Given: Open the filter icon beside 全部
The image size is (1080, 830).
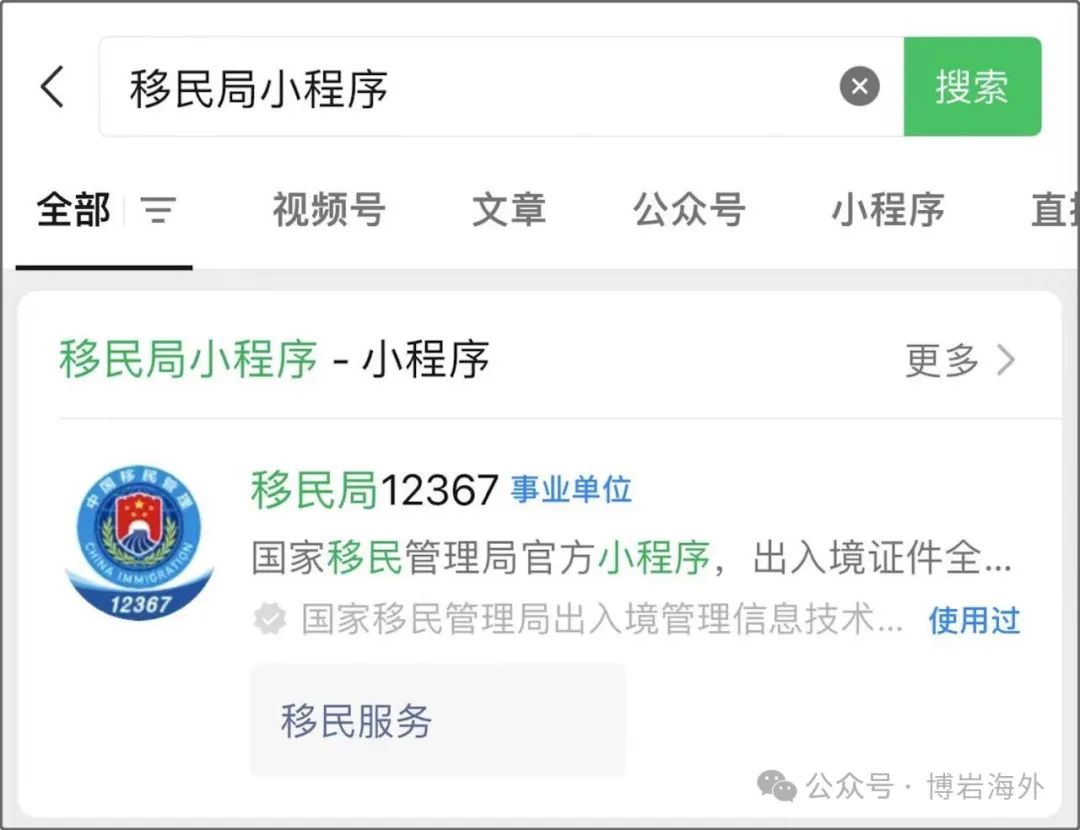Looking at the screenshot, I should pyautogui.click(x=158, y=210).
